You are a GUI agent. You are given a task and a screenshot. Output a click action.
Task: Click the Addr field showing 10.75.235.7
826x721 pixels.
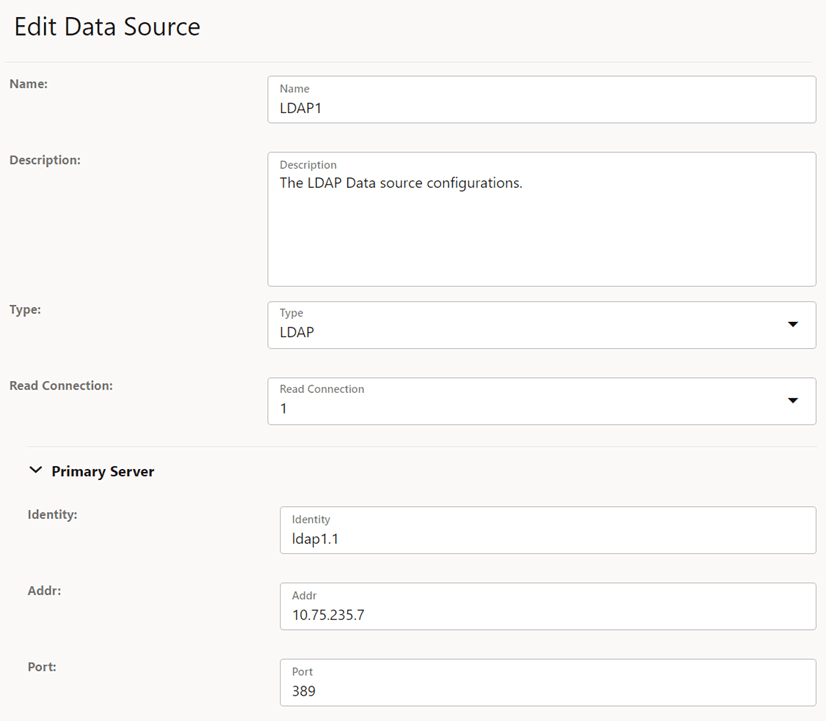coord(546,614)
